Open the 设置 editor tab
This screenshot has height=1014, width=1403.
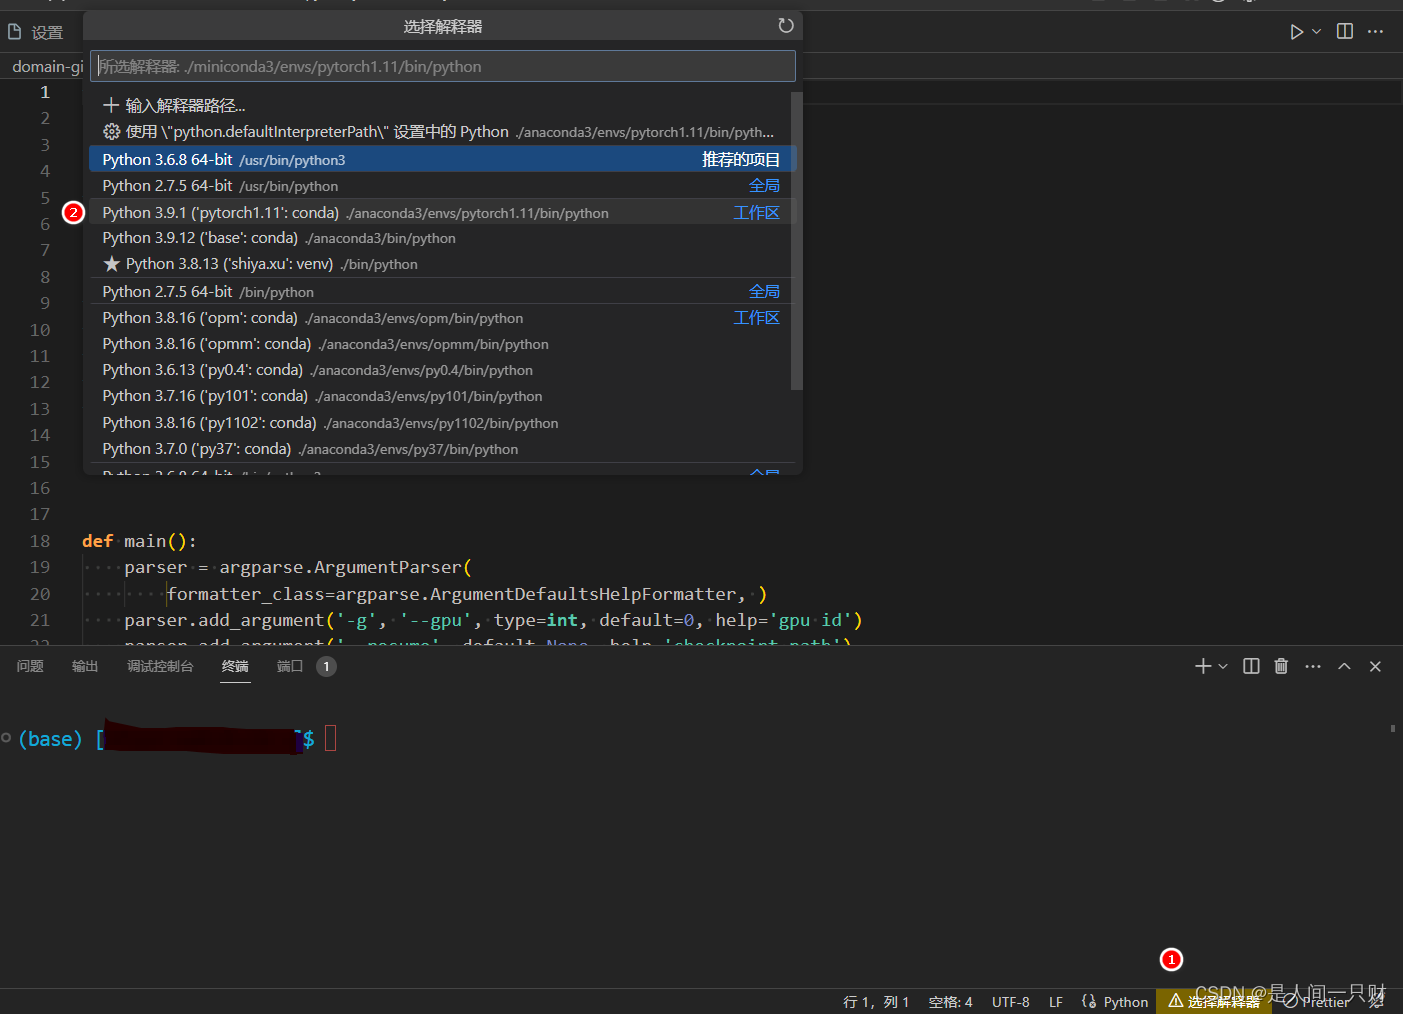[36, 32]
